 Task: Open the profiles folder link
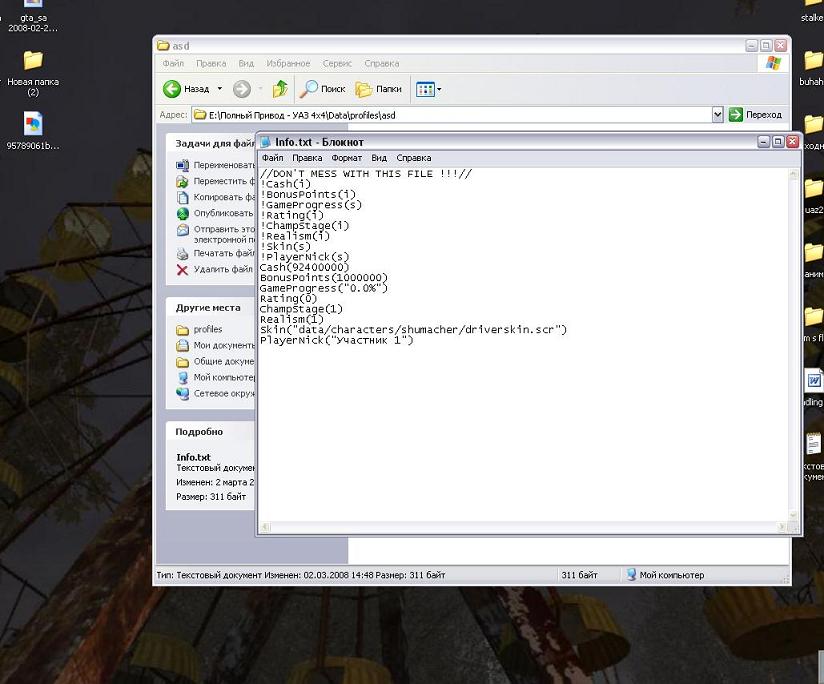click(x=208, y=329)
